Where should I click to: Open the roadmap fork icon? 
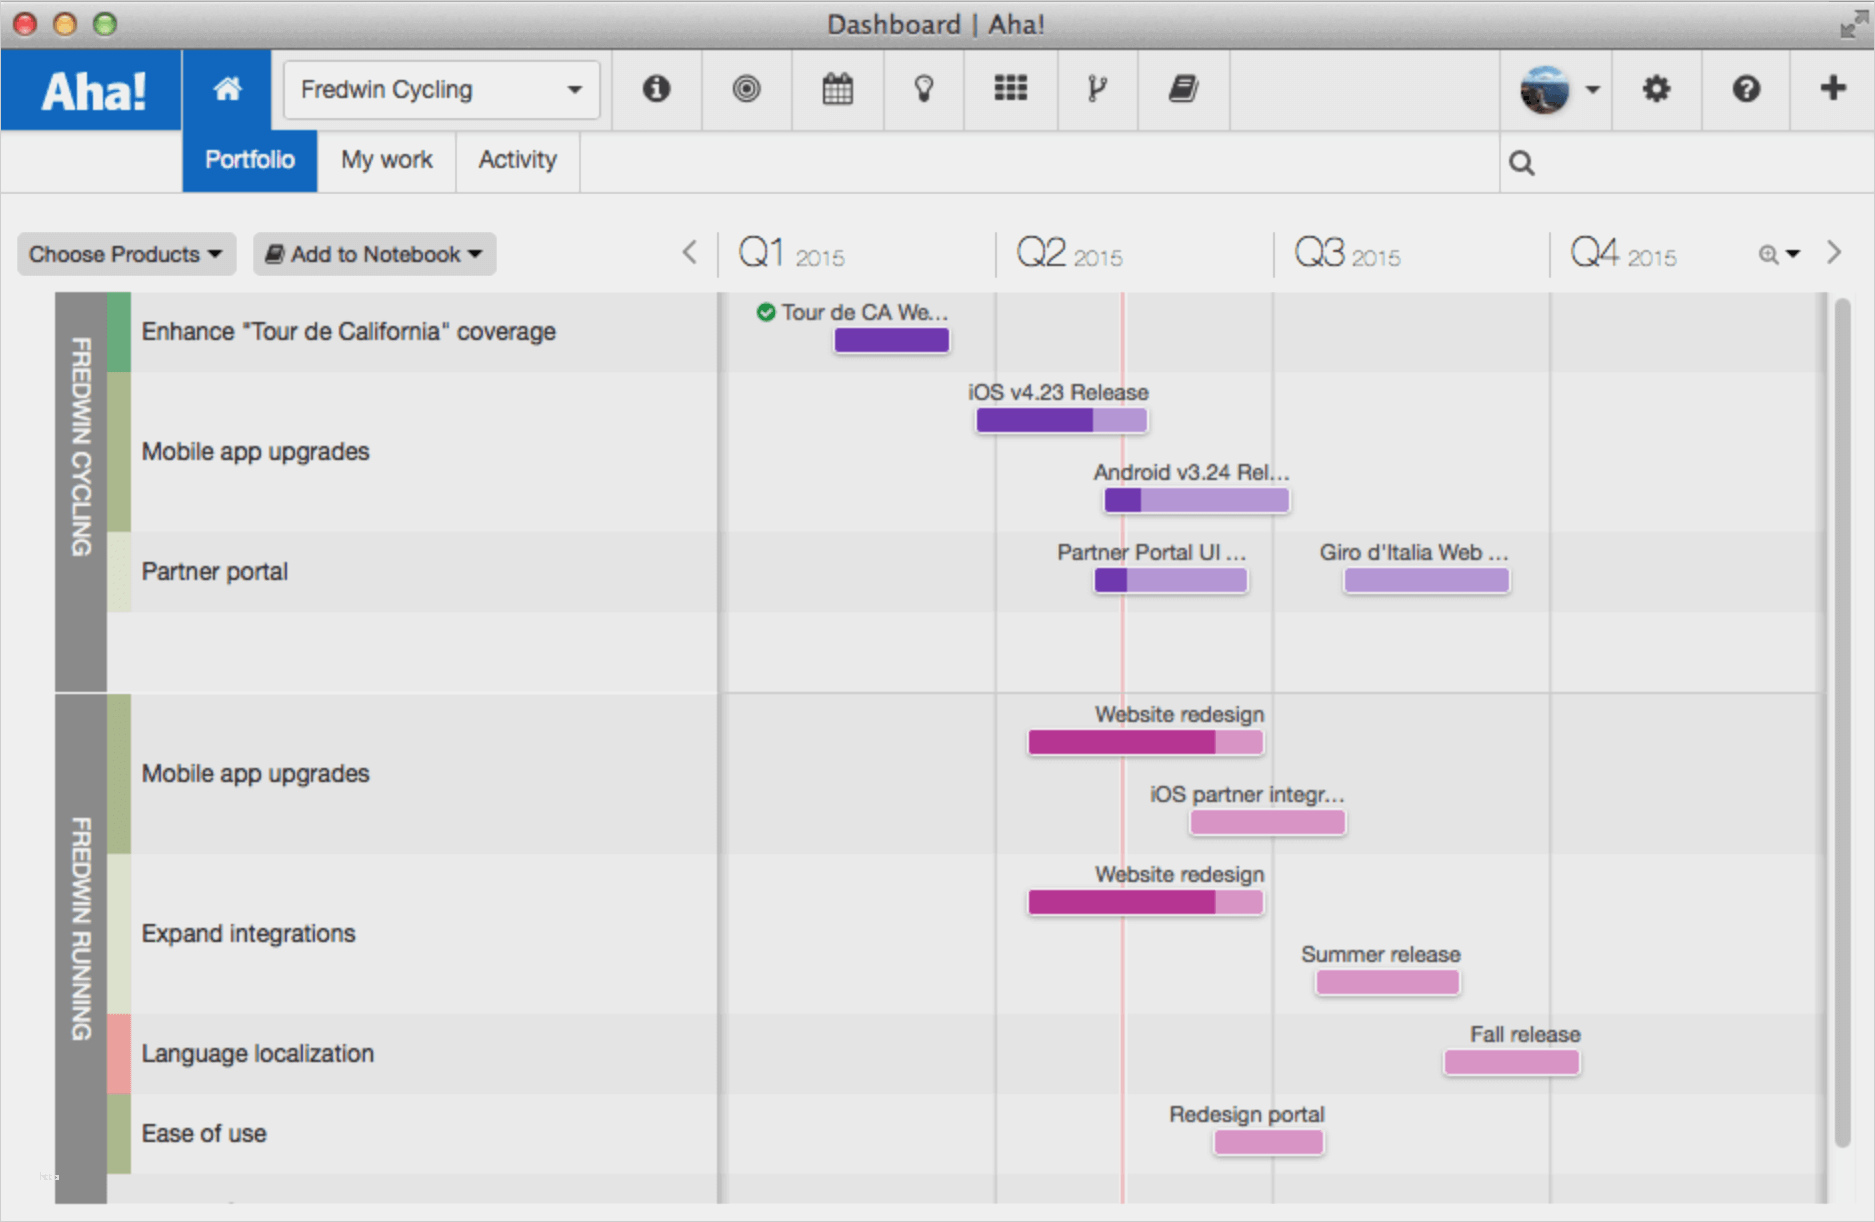click(1097, 90)
